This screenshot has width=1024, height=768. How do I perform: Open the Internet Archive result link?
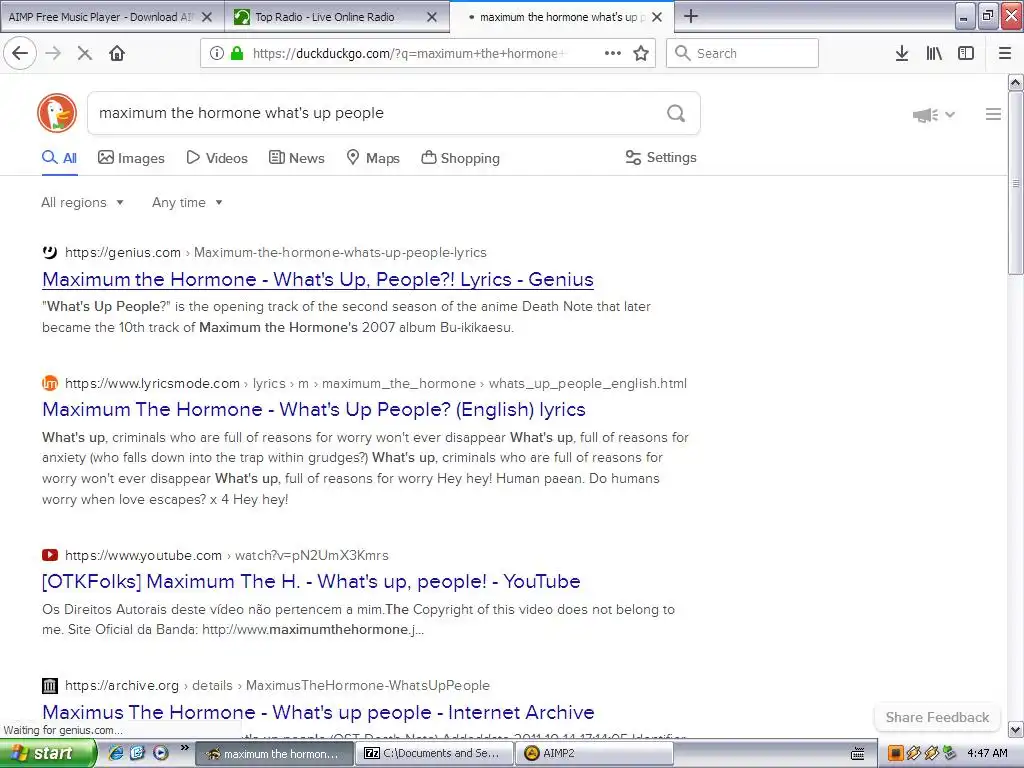[318, 712]
